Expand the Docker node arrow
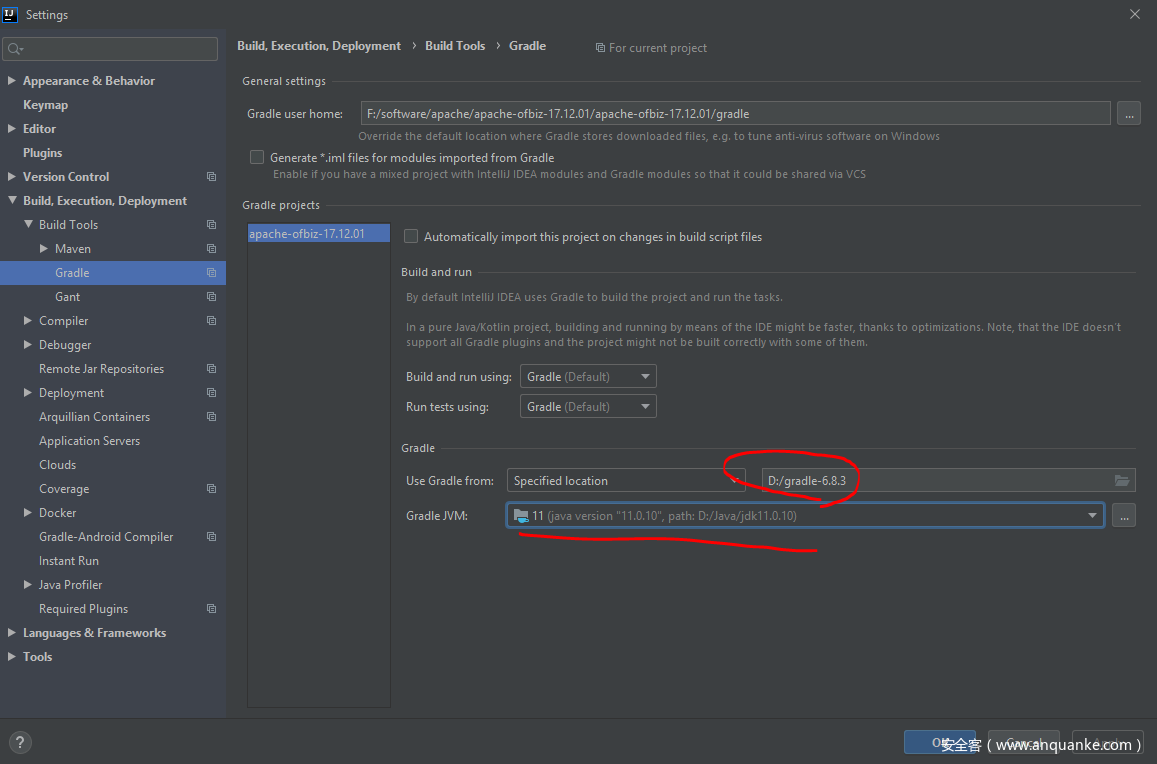The image size is (1157, 764). 28,512
